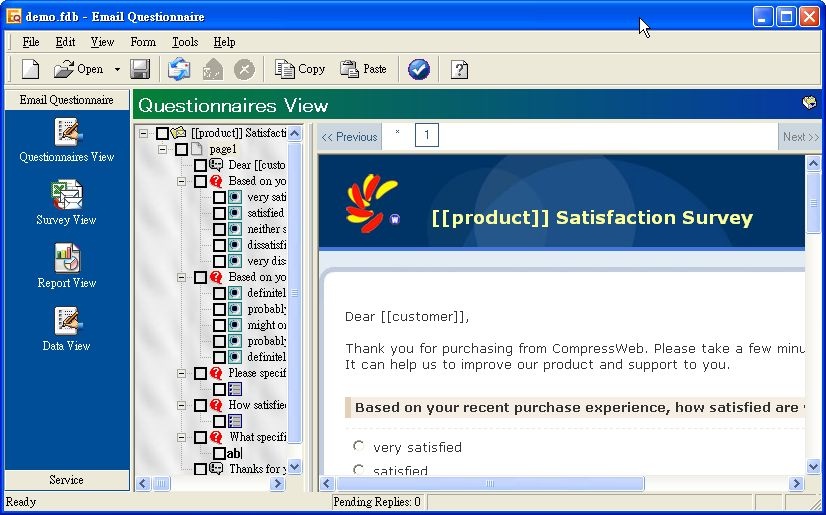Open the View menu

tap(102, 42)
